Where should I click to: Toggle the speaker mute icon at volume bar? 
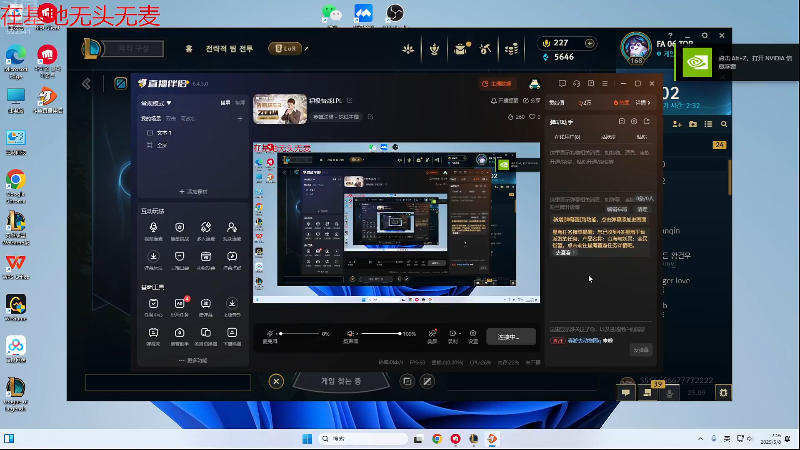pos(351,333)
